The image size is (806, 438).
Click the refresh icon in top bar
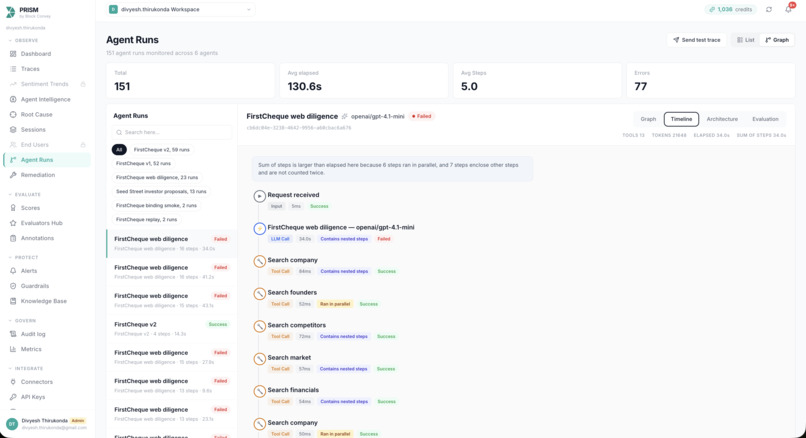(768, 9)
